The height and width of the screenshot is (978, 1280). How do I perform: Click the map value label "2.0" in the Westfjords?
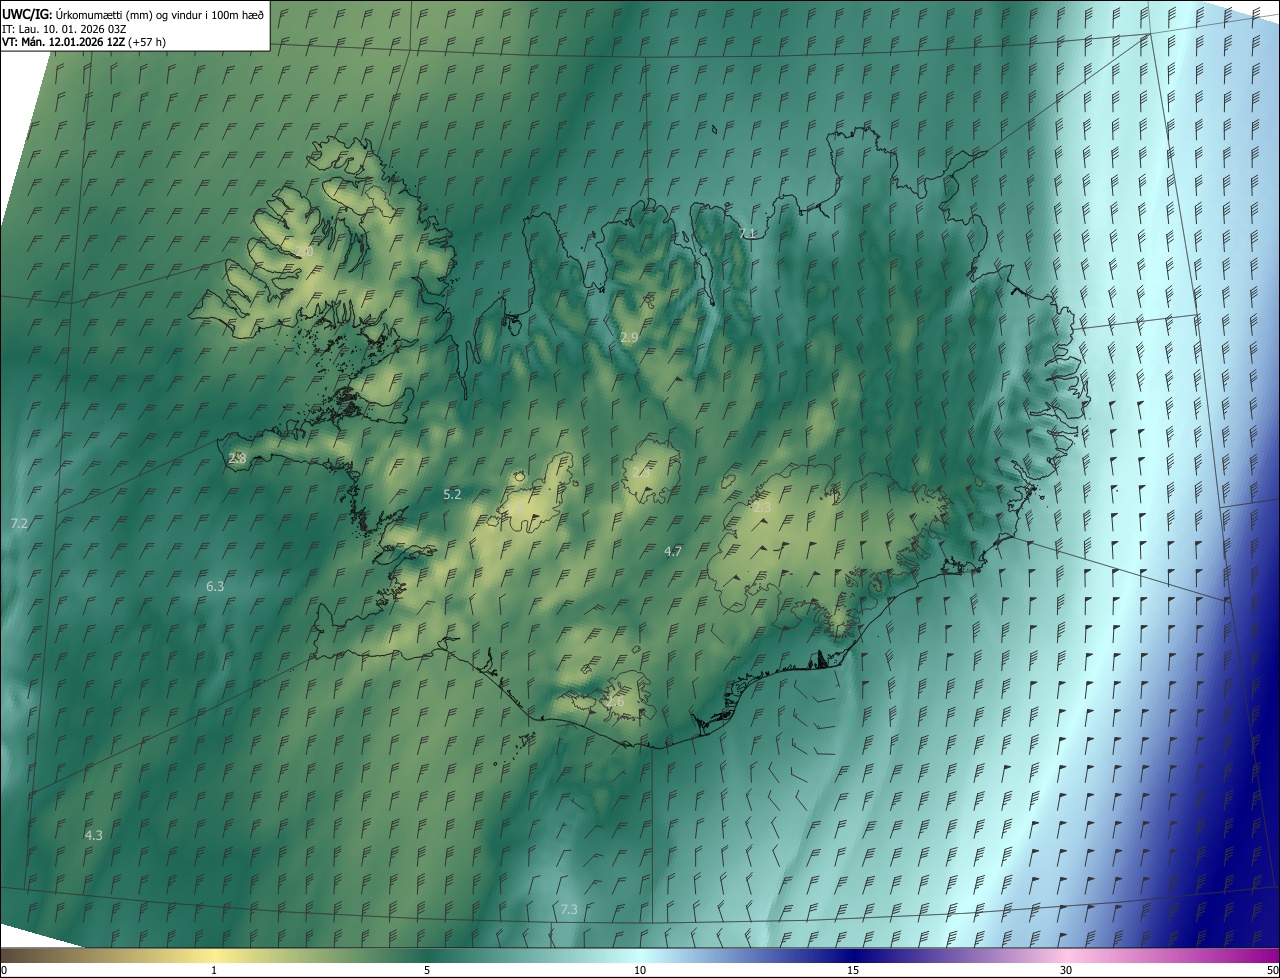coord(304,252)
